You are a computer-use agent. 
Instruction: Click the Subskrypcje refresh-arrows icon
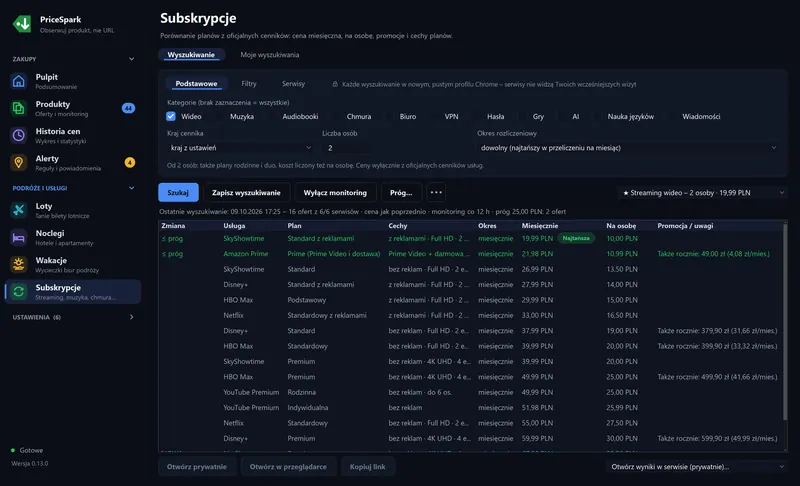pos(19,291)
